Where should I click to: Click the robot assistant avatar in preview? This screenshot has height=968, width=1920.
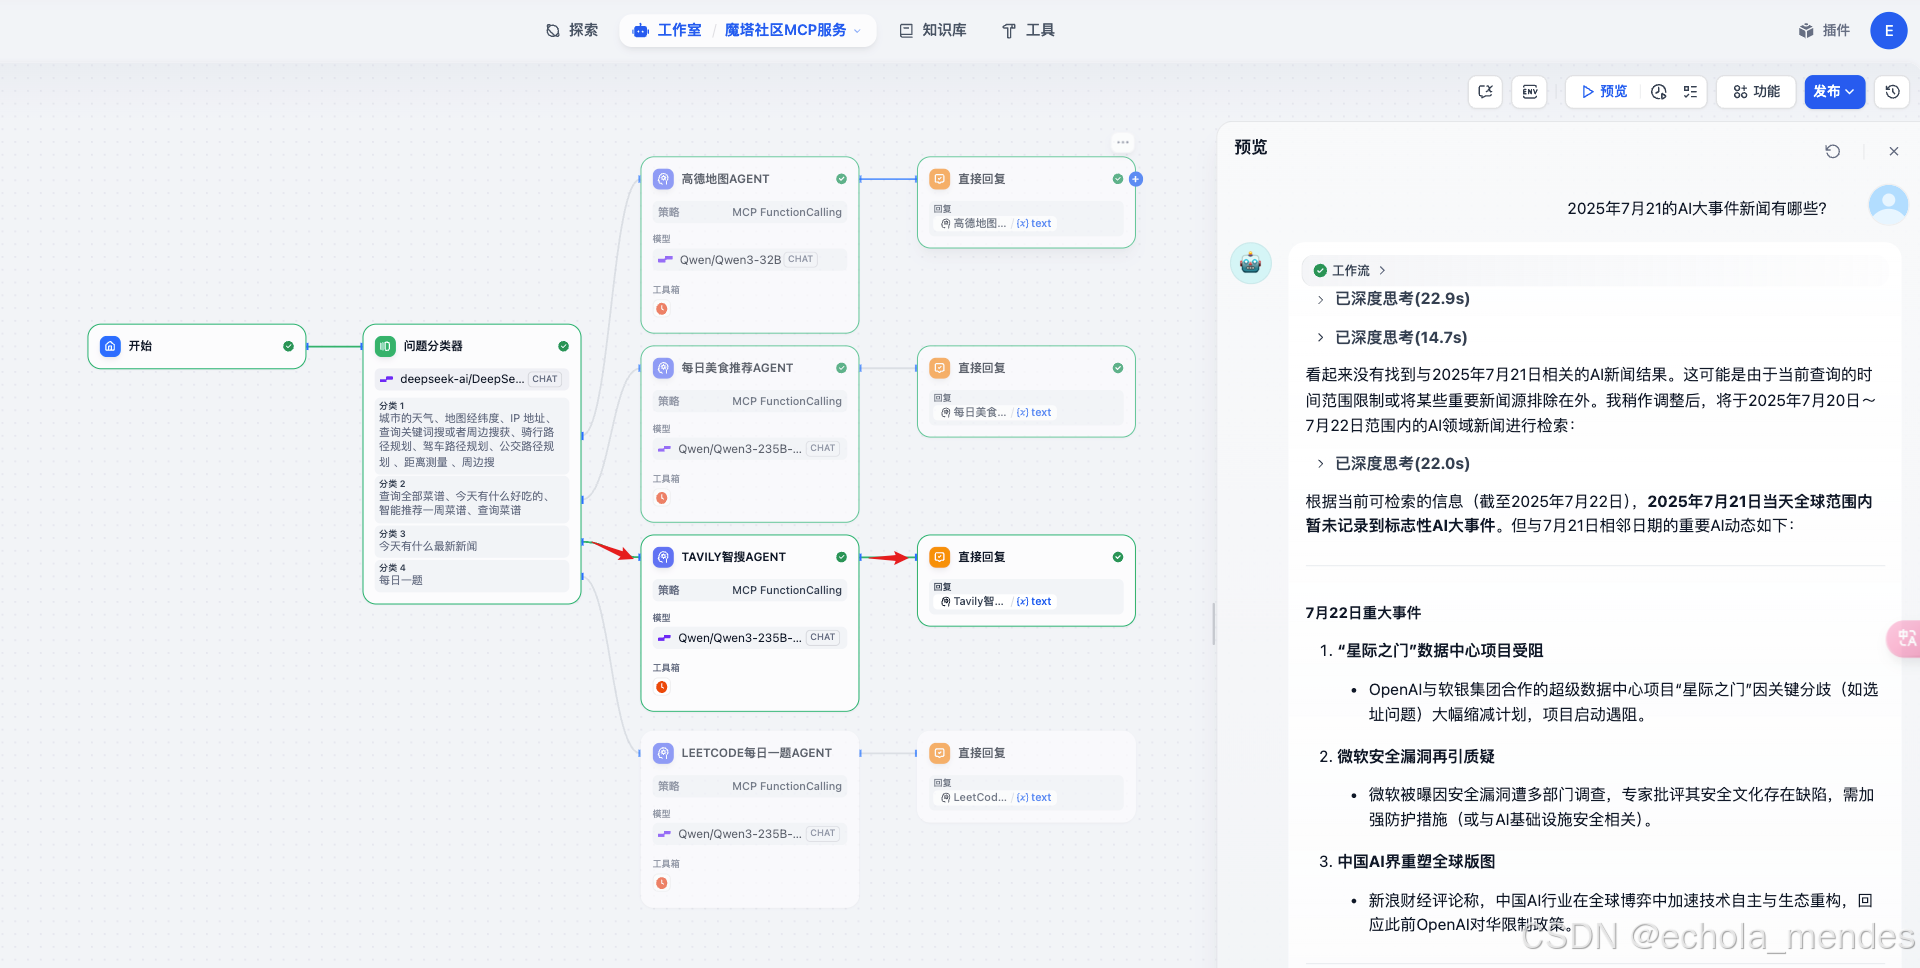click(1250, 264)
